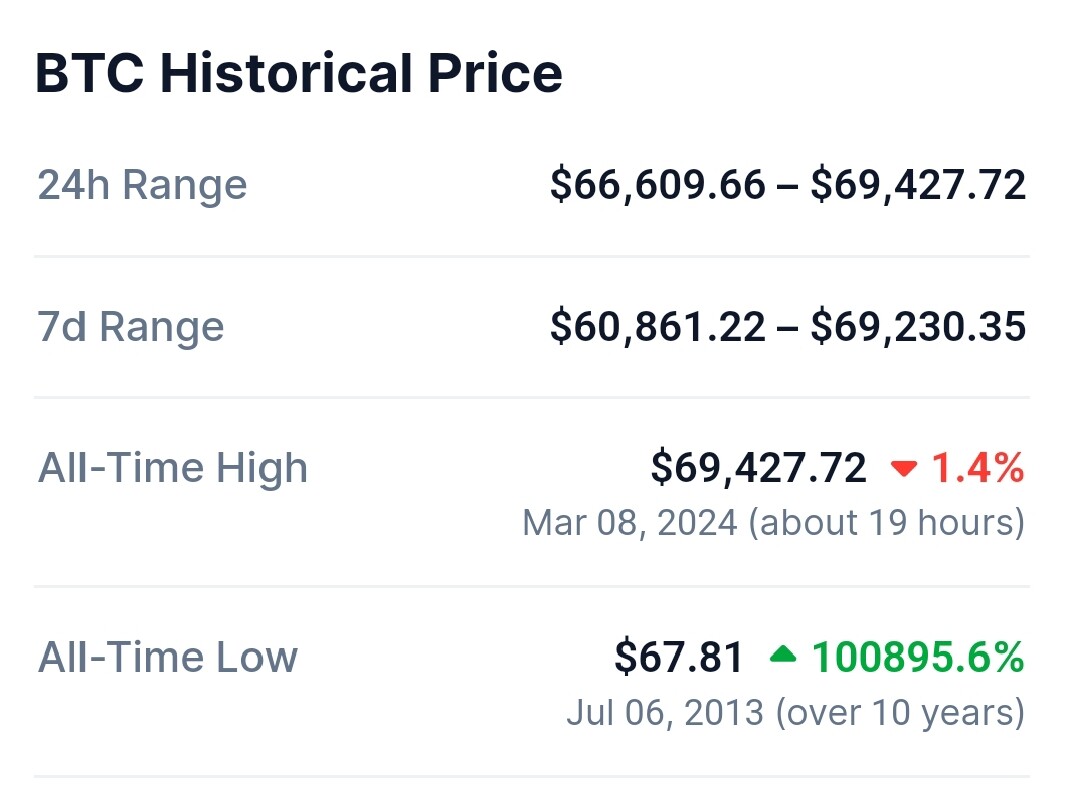Select the All-Time High label
Screen dimensions: 1072x788
tap(172, 468)
